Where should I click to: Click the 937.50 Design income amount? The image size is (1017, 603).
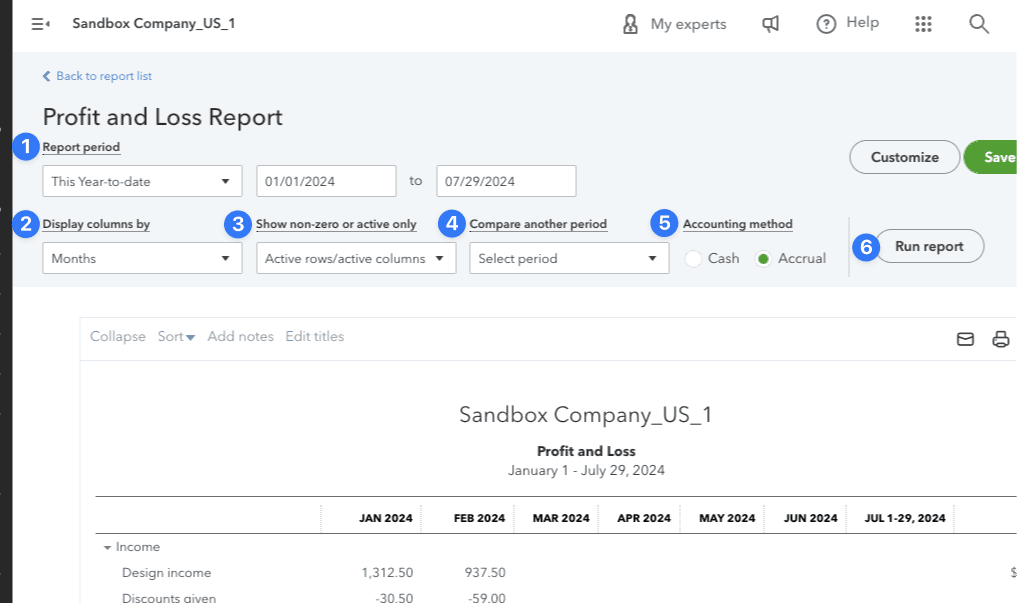click(x=485, y=573)
